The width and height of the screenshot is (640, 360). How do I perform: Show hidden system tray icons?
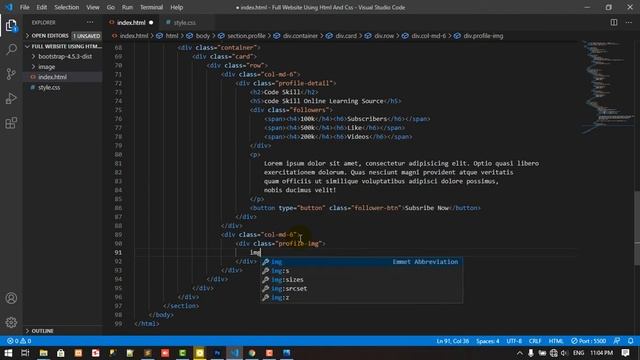pyautogui.click(x=519, y=353)
